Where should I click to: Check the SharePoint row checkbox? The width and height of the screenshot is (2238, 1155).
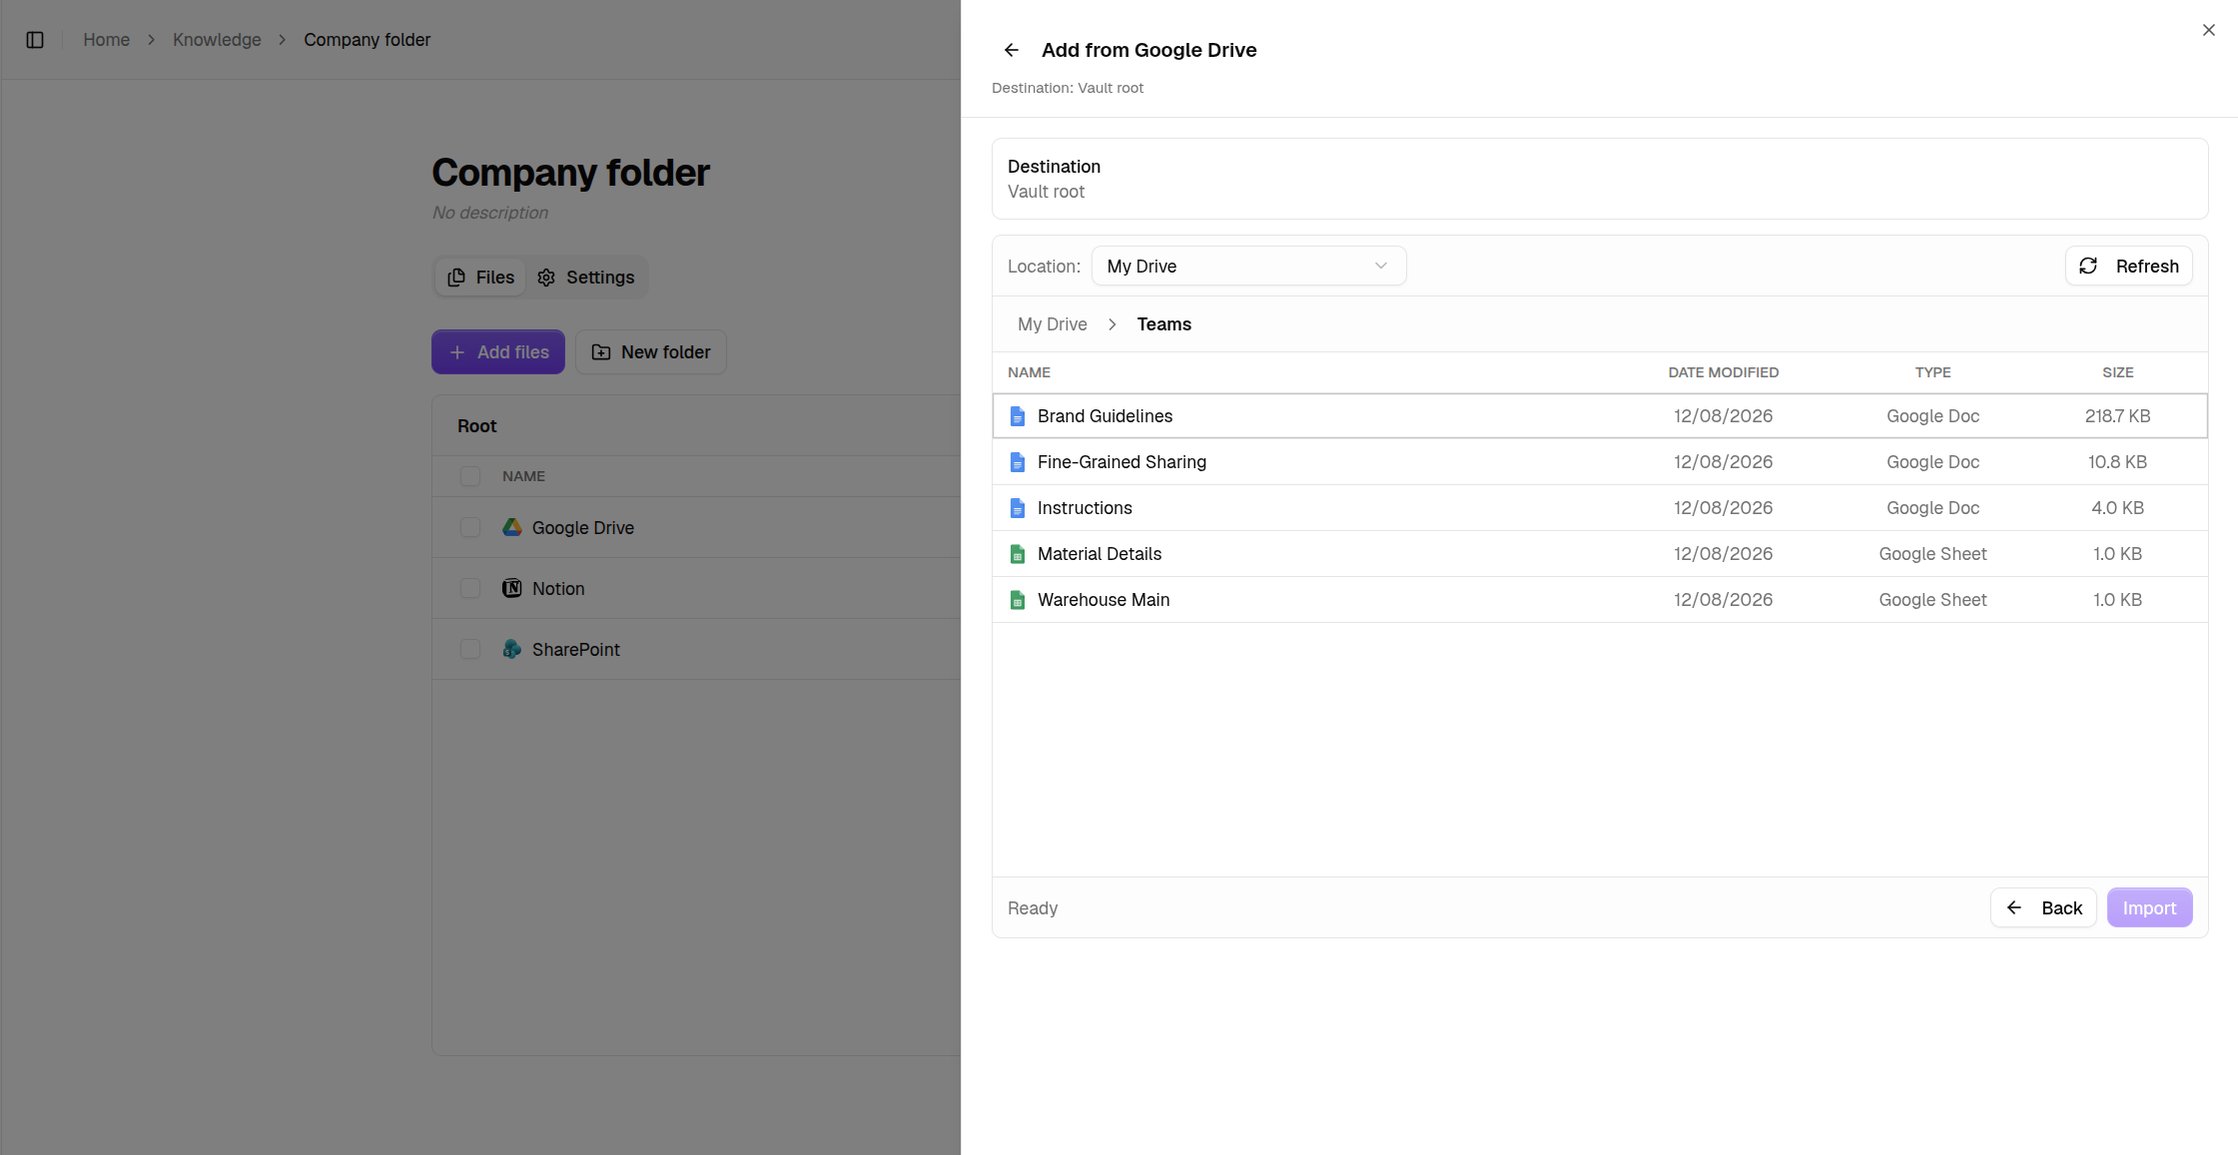point(470,649)
